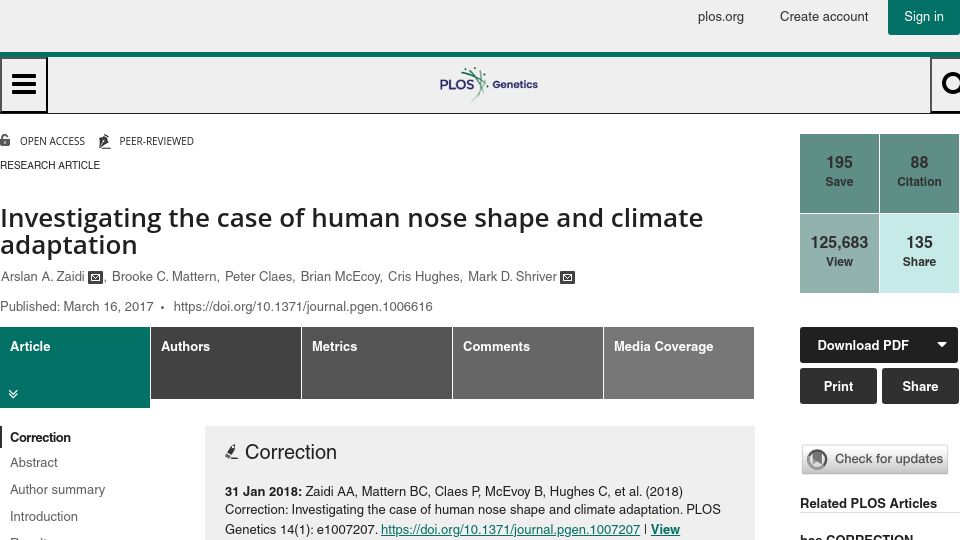Switch to the Authors tab
This screenshot has width=960, height=540.
point(226,363)
